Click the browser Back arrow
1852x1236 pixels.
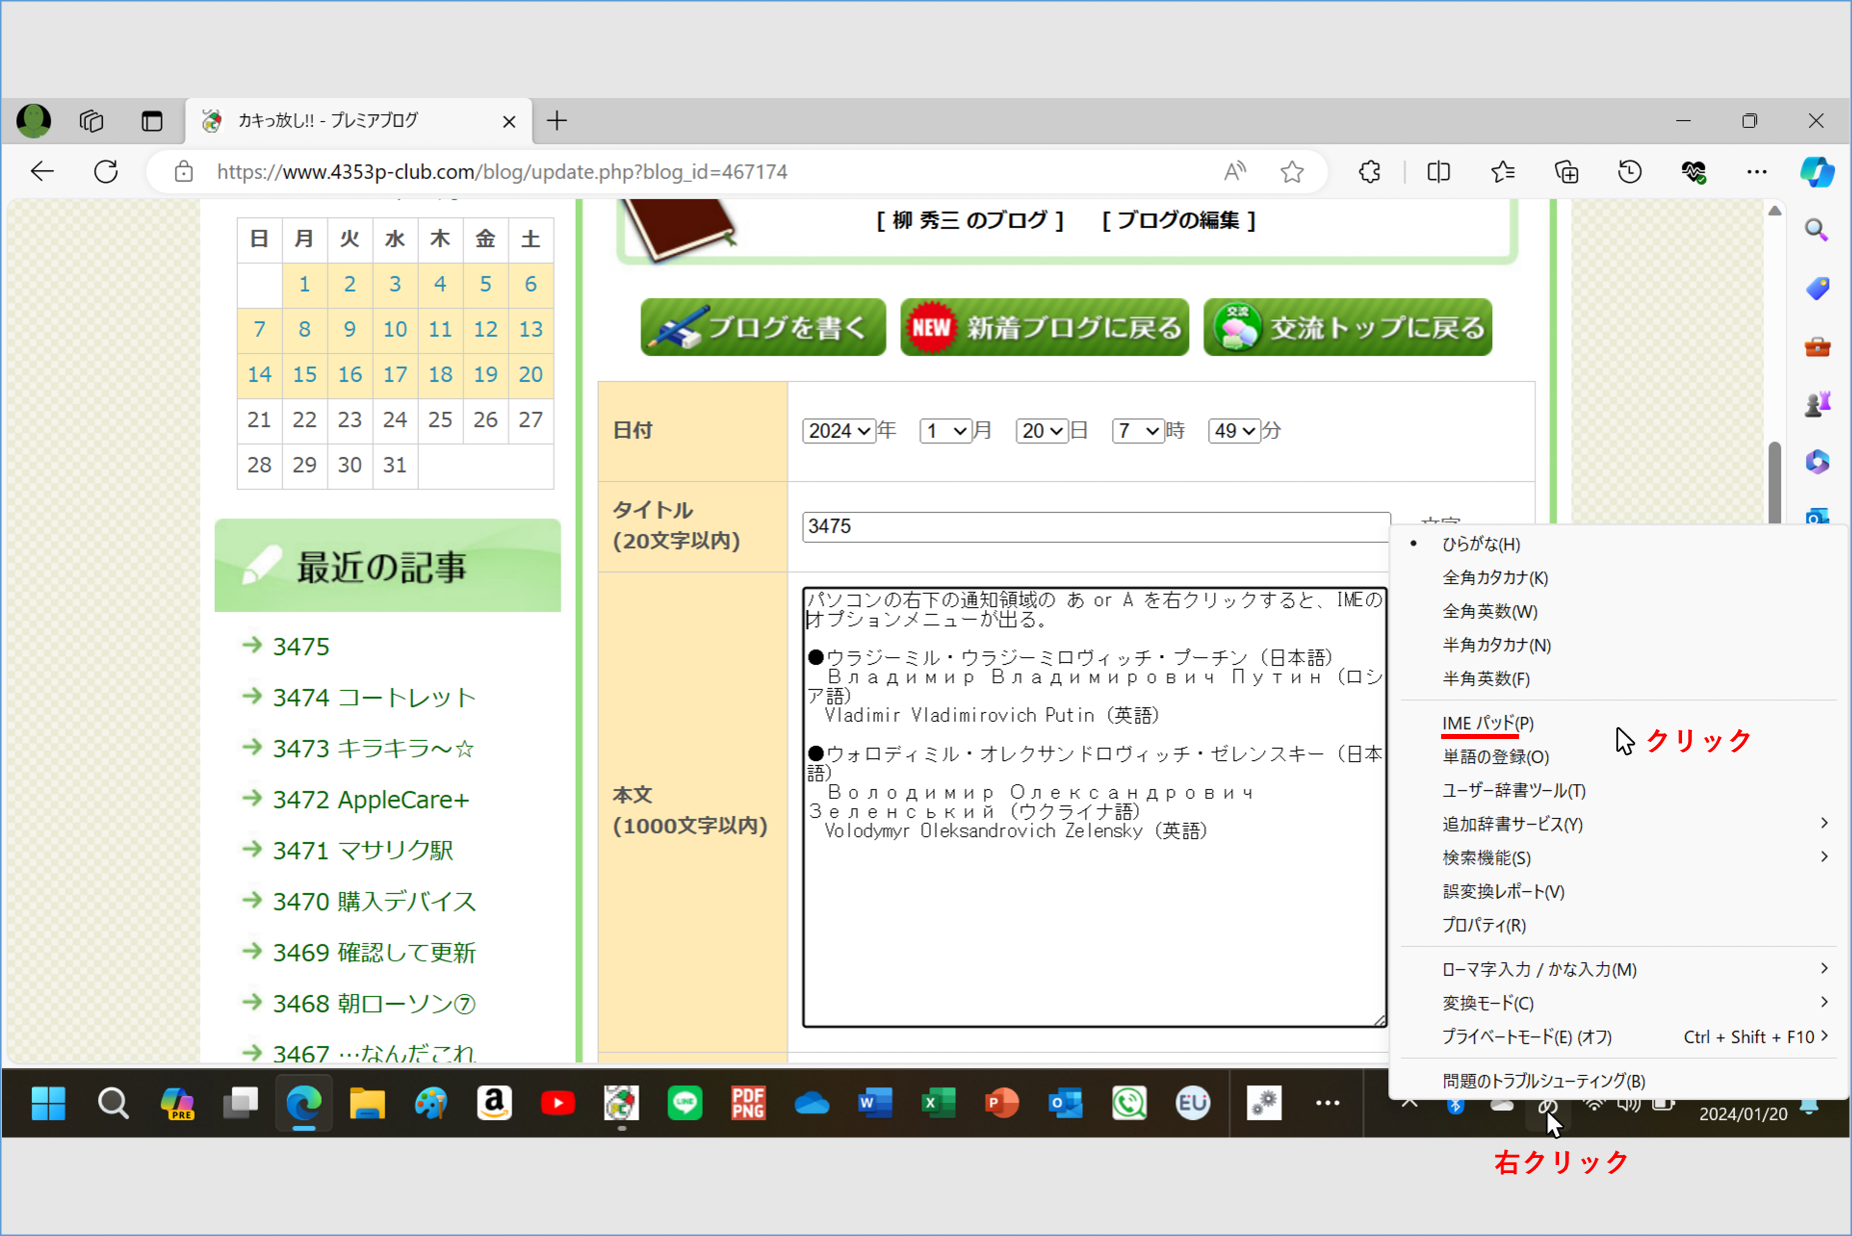pyautogui.click(x=42, y=172)
